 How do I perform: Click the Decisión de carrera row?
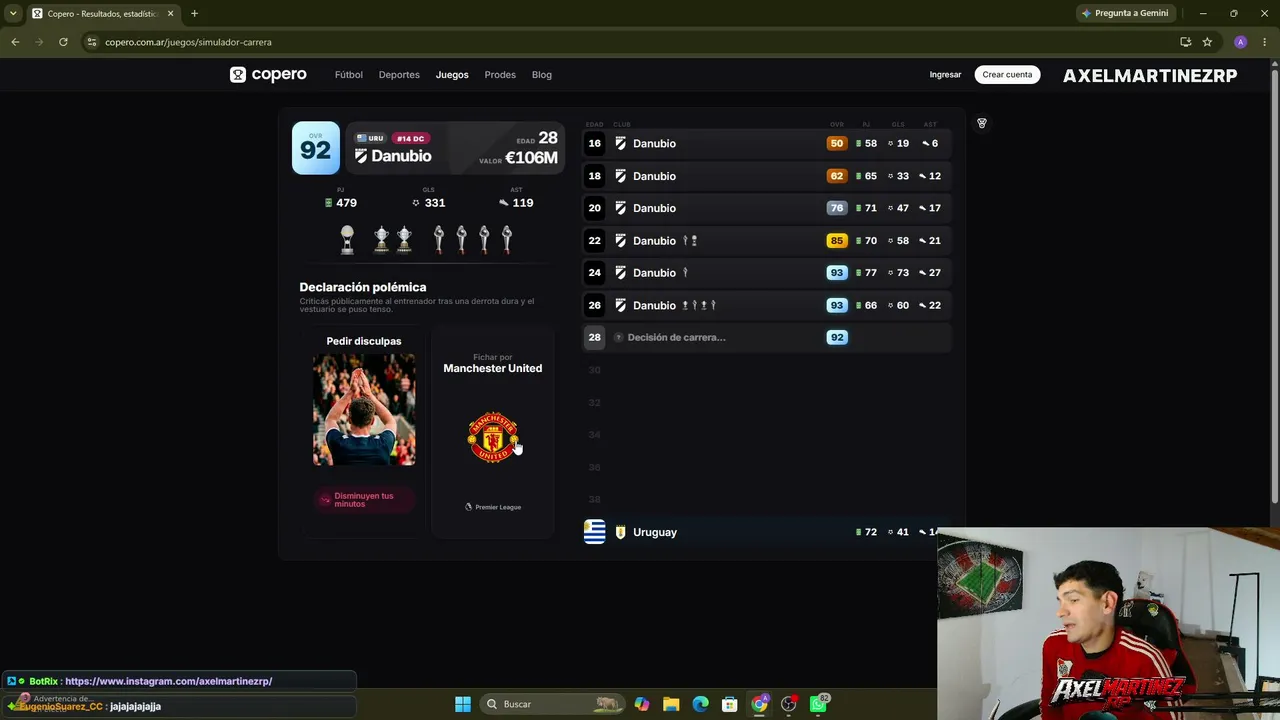click(767, 337)
